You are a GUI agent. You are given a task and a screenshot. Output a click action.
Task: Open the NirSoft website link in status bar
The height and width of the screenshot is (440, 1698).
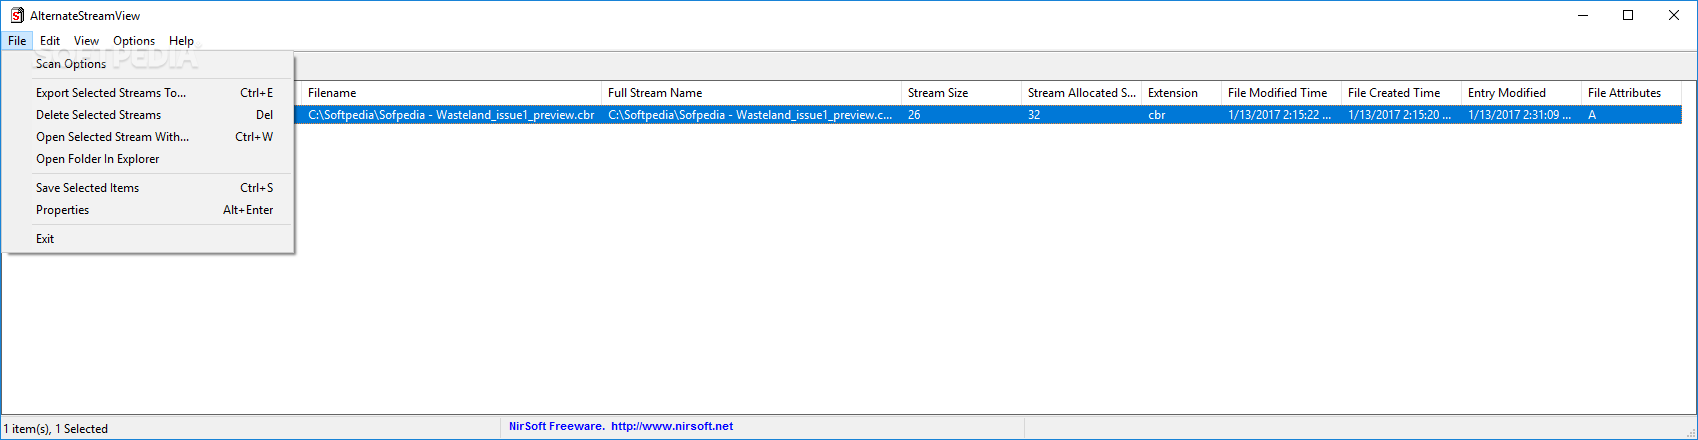tap(672, 426)
